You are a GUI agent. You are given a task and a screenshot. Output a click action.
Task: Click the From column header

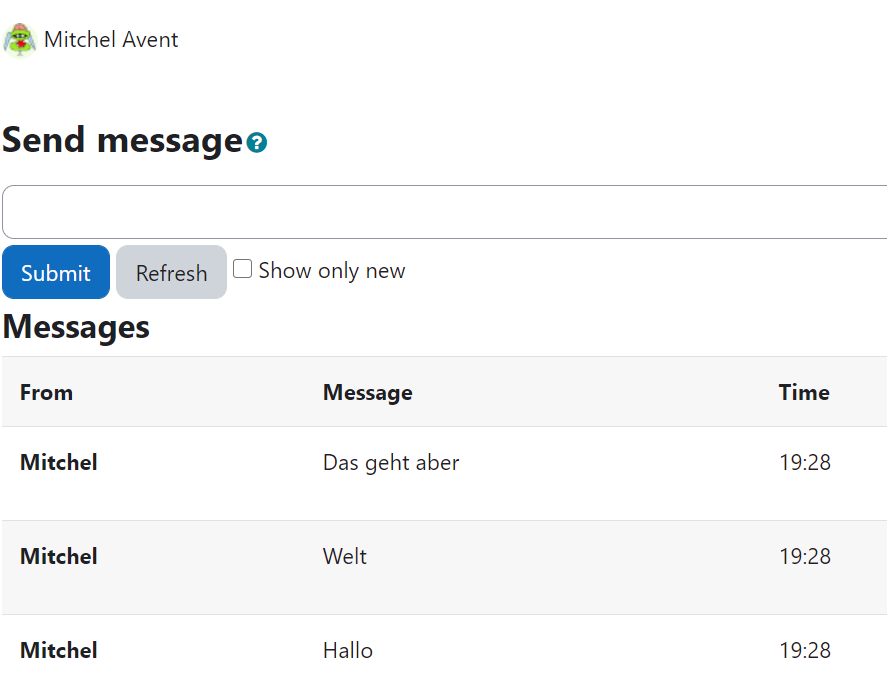tap(46, 393)
